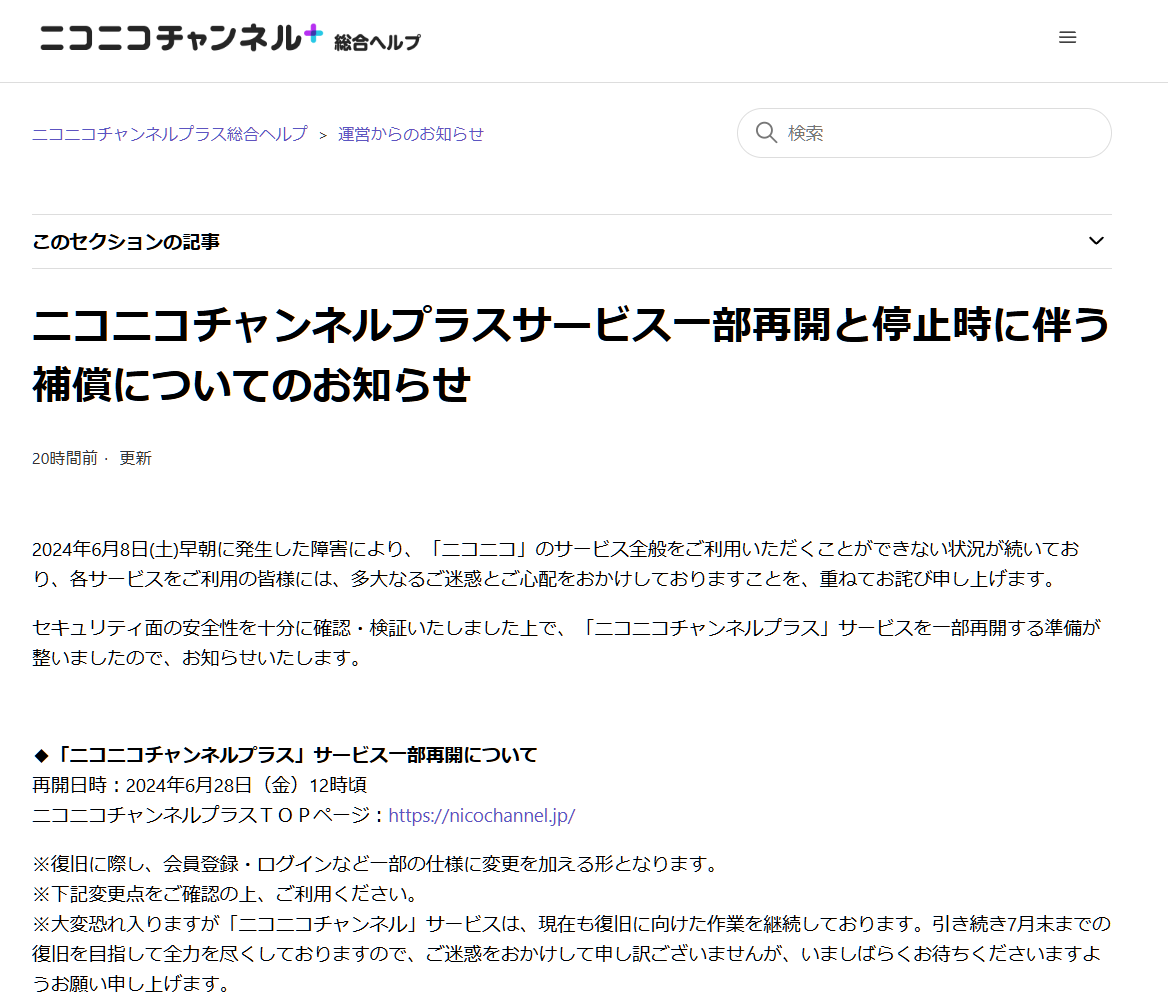Open the hamburger menu in the header
The image size is (1168, 1000).
(x=1067, y=37)
